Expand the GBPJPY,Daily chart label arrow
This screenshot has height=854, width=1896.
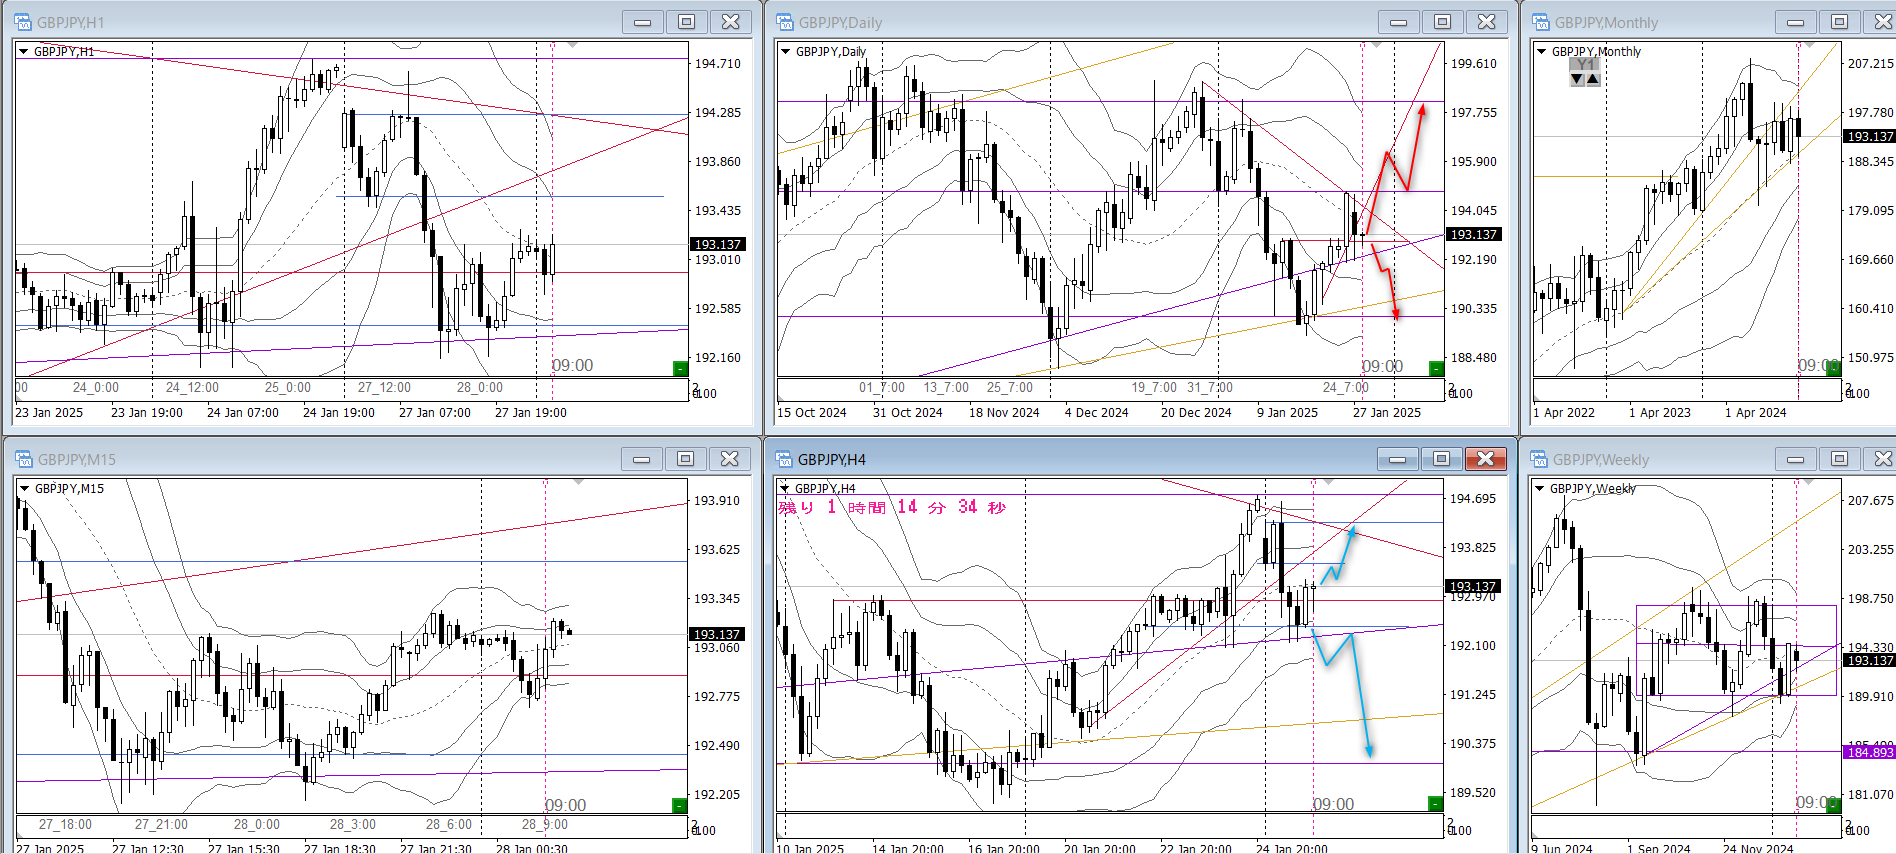[x=785, y=51]
